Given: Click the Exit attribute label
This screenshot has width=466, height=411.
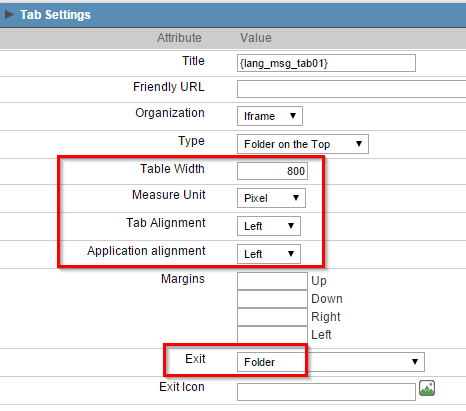Looking at the screenshot, I should click(x=195, y=359).
